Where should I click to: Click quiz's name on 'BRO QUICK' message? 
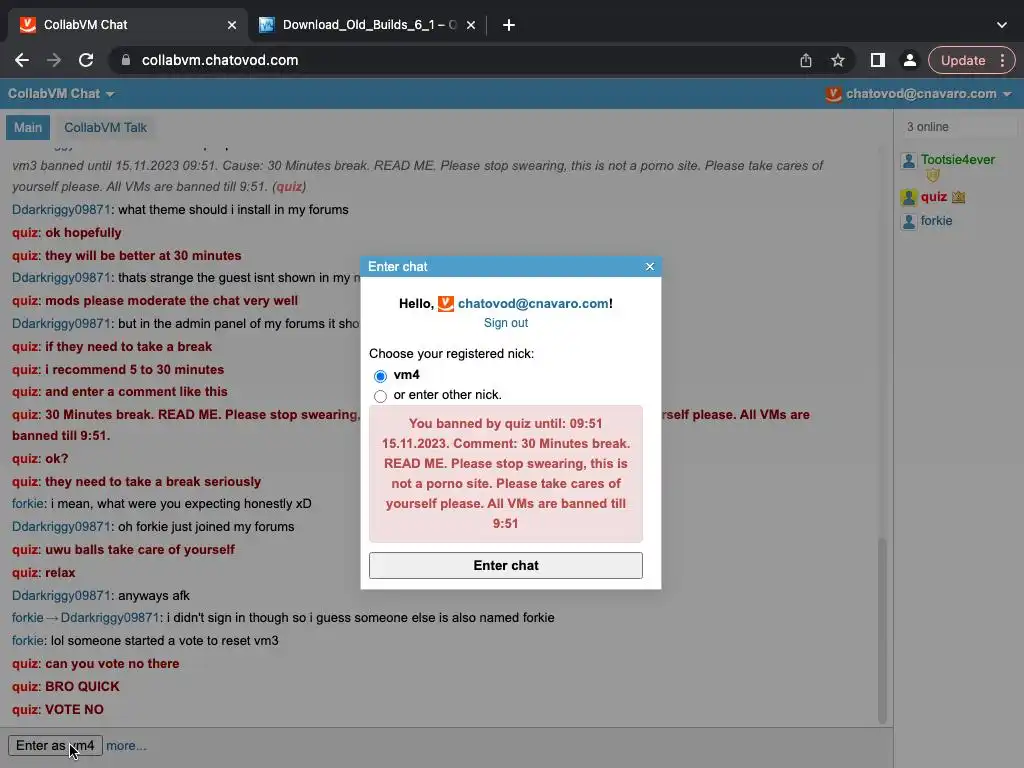[25, 687]
